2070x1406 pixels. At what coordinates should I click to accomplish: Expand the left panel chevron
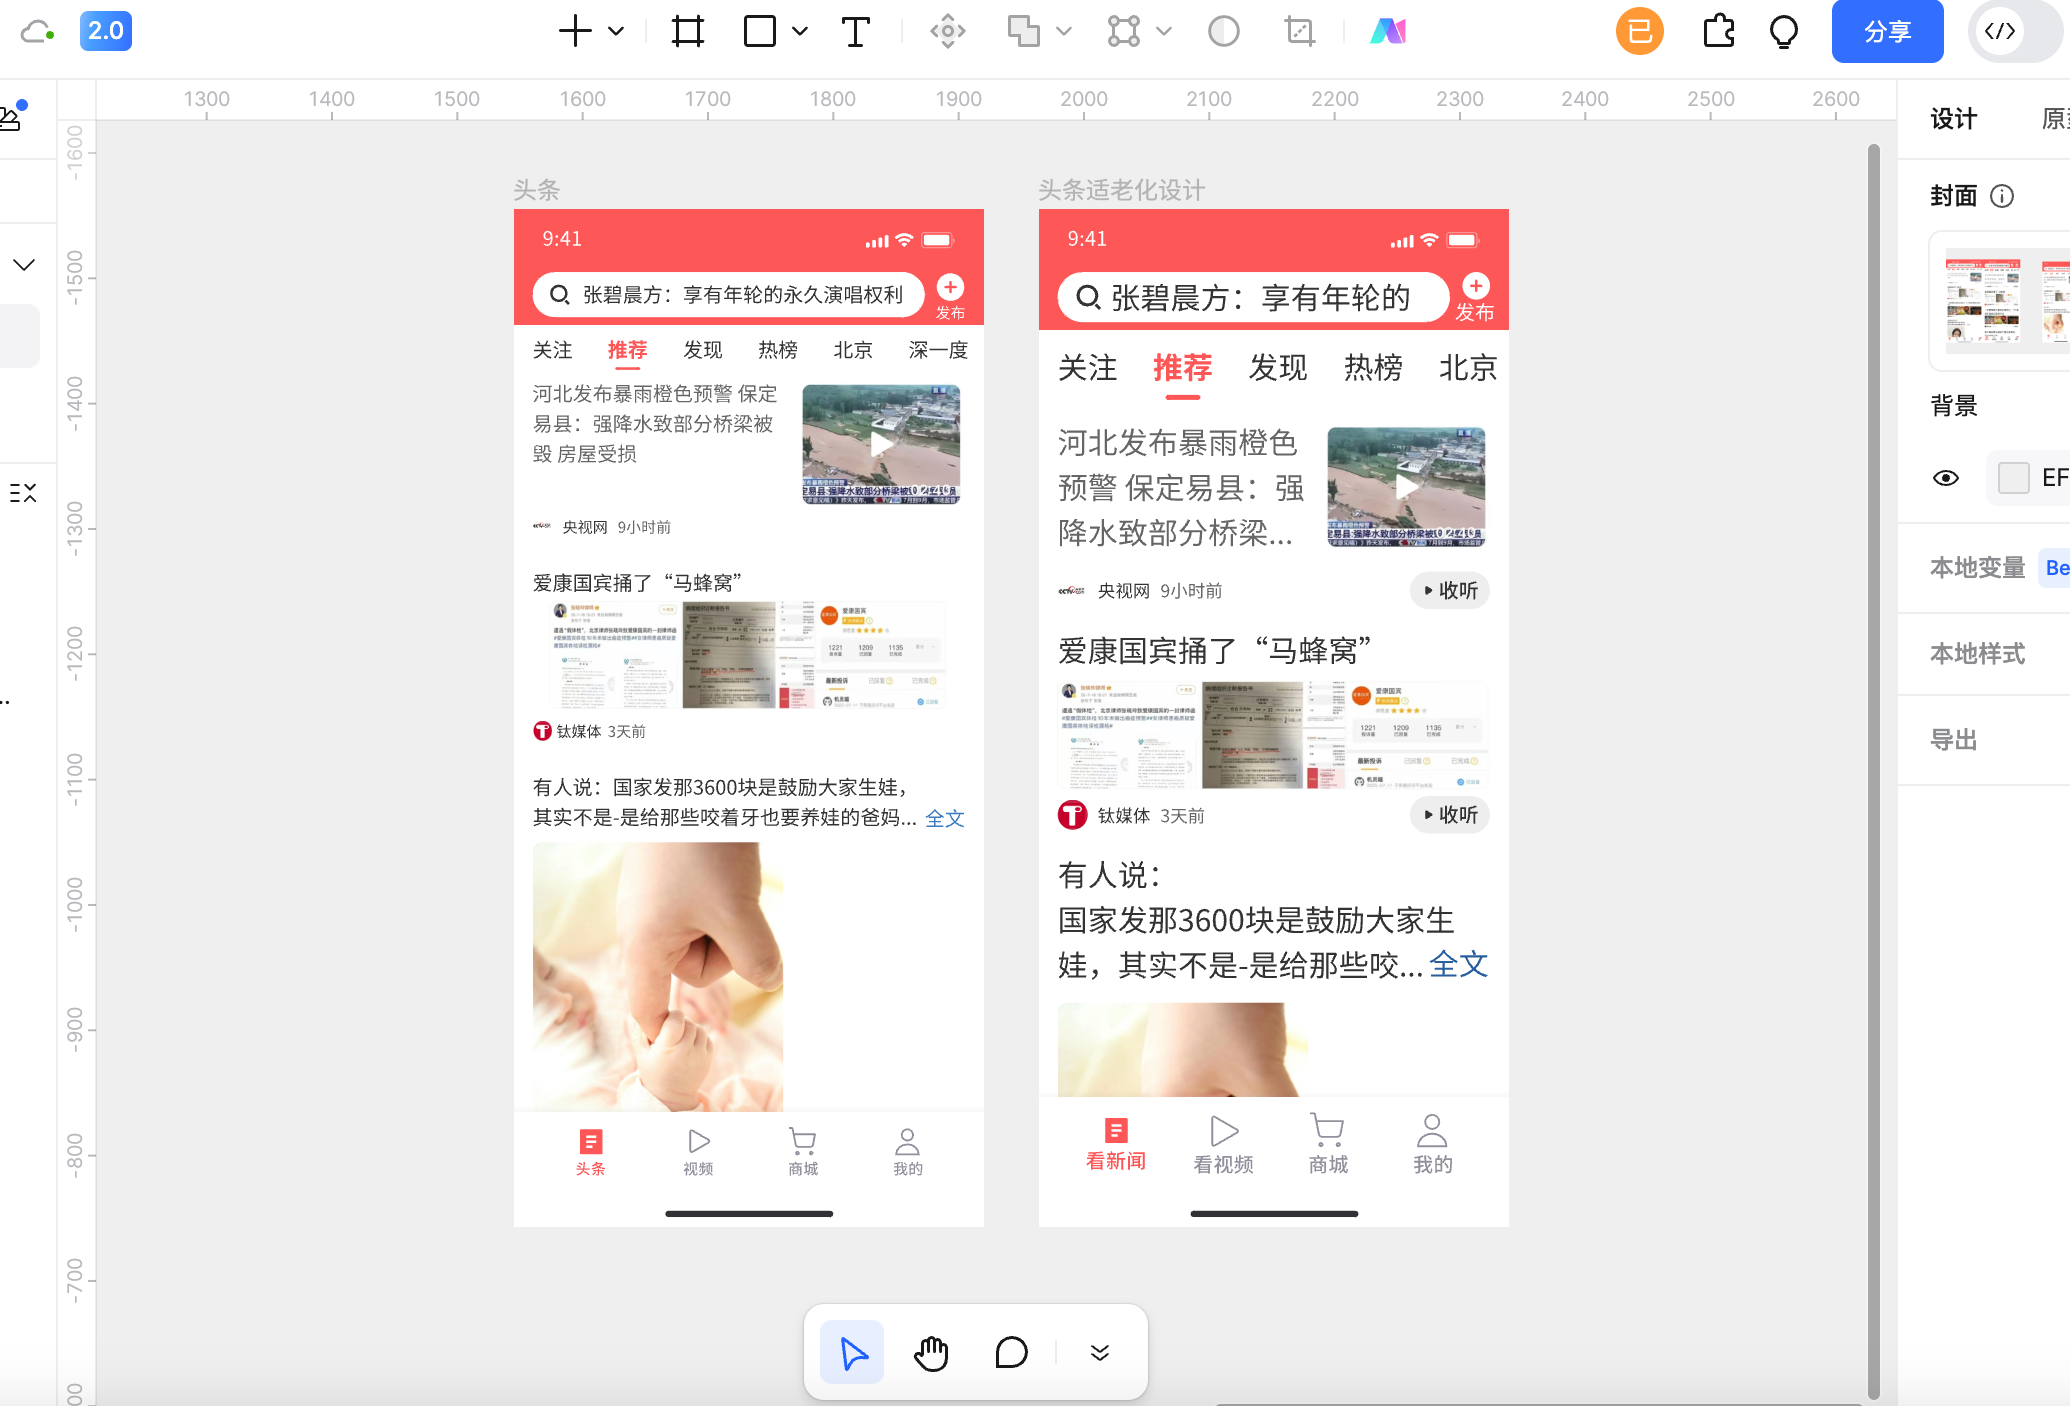coord(24,265)
